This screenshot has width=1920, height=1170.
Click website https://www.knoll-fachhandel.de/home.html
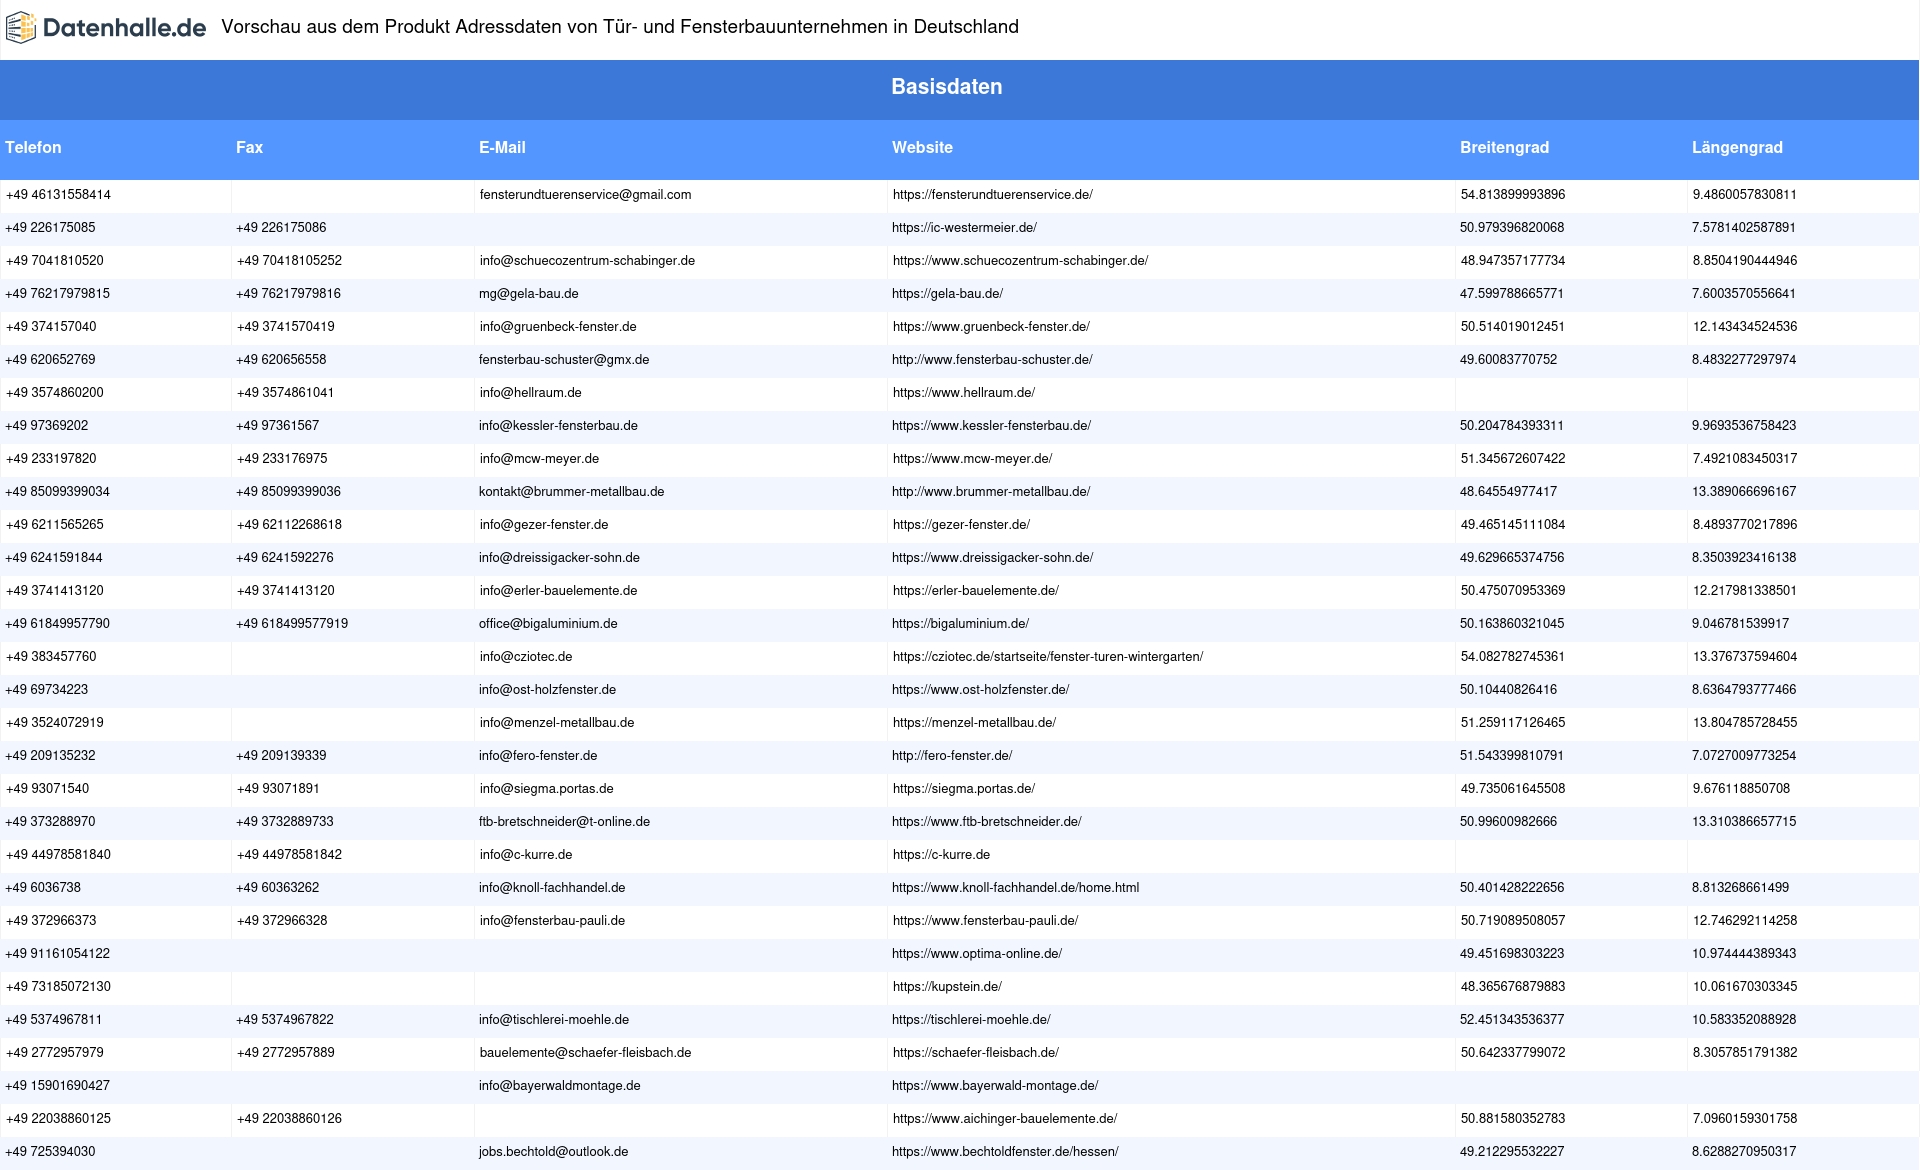[x=1015, y=888]
